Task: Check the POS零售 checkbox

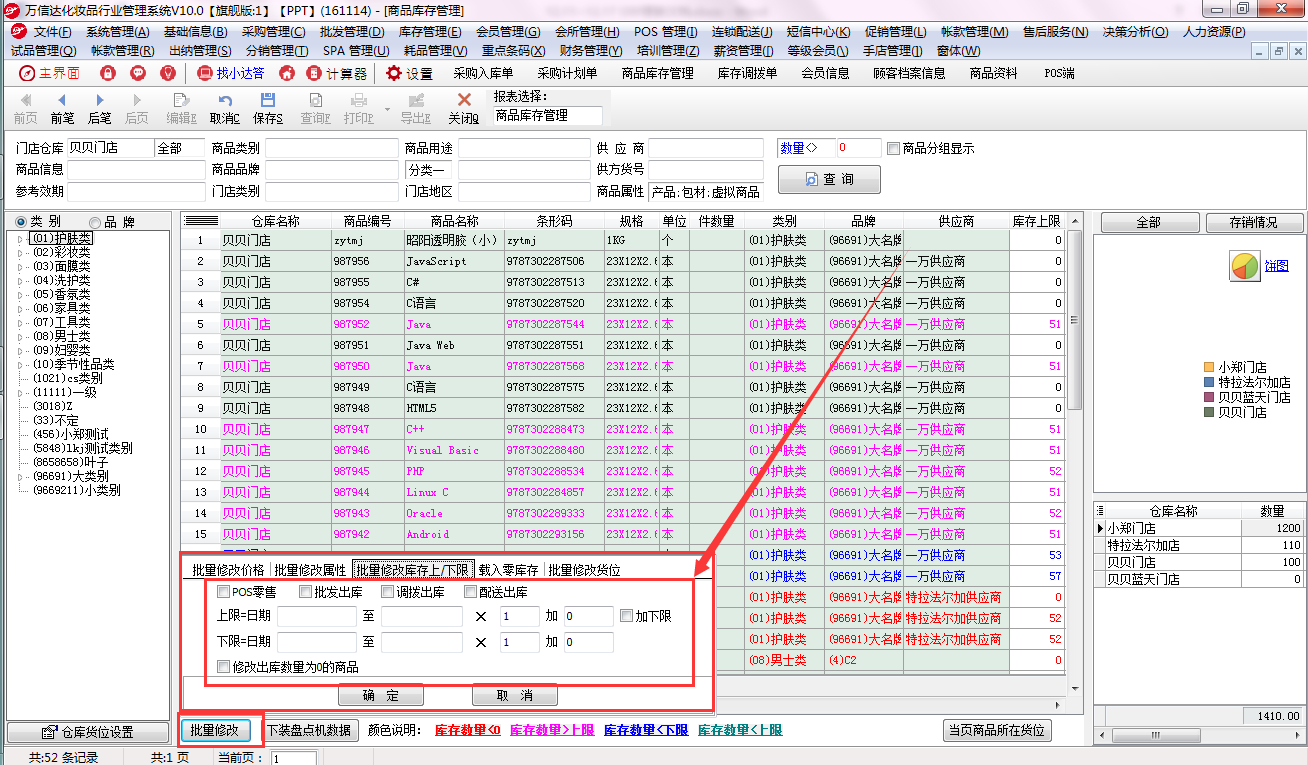Action: point(224,592)
